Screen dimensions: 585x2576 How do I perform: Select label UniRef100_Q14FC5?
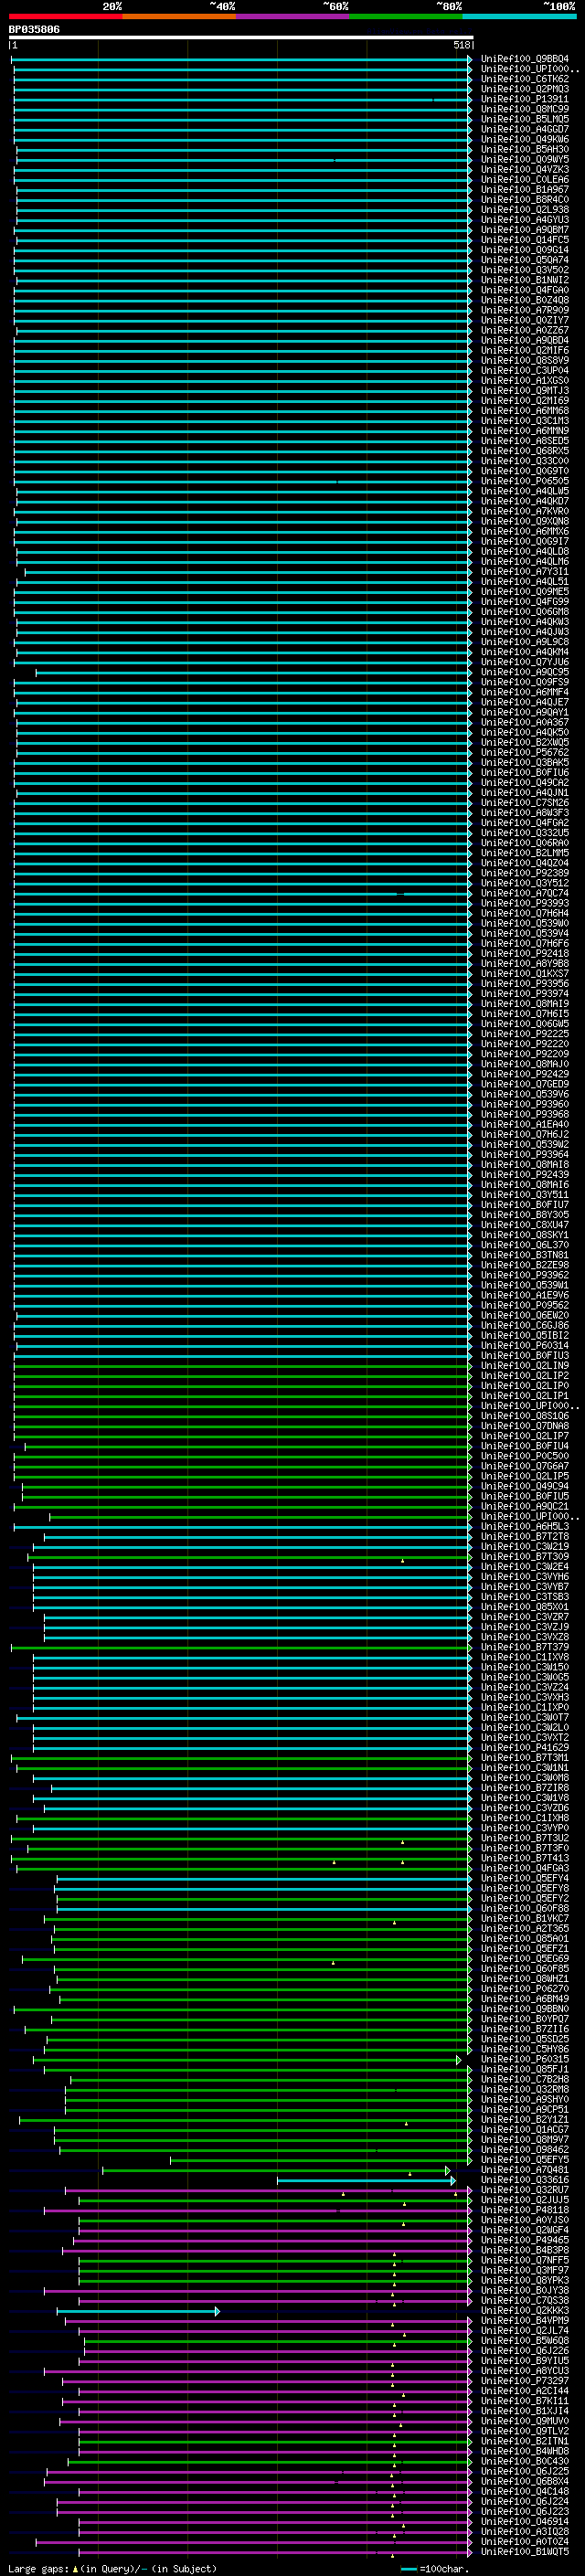525,240
